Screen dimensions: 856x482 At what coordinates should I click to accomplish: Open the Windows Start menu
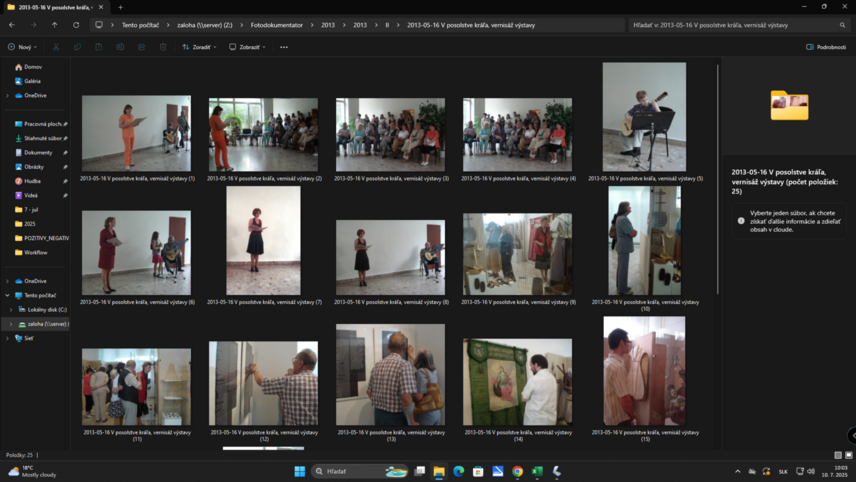300,471
